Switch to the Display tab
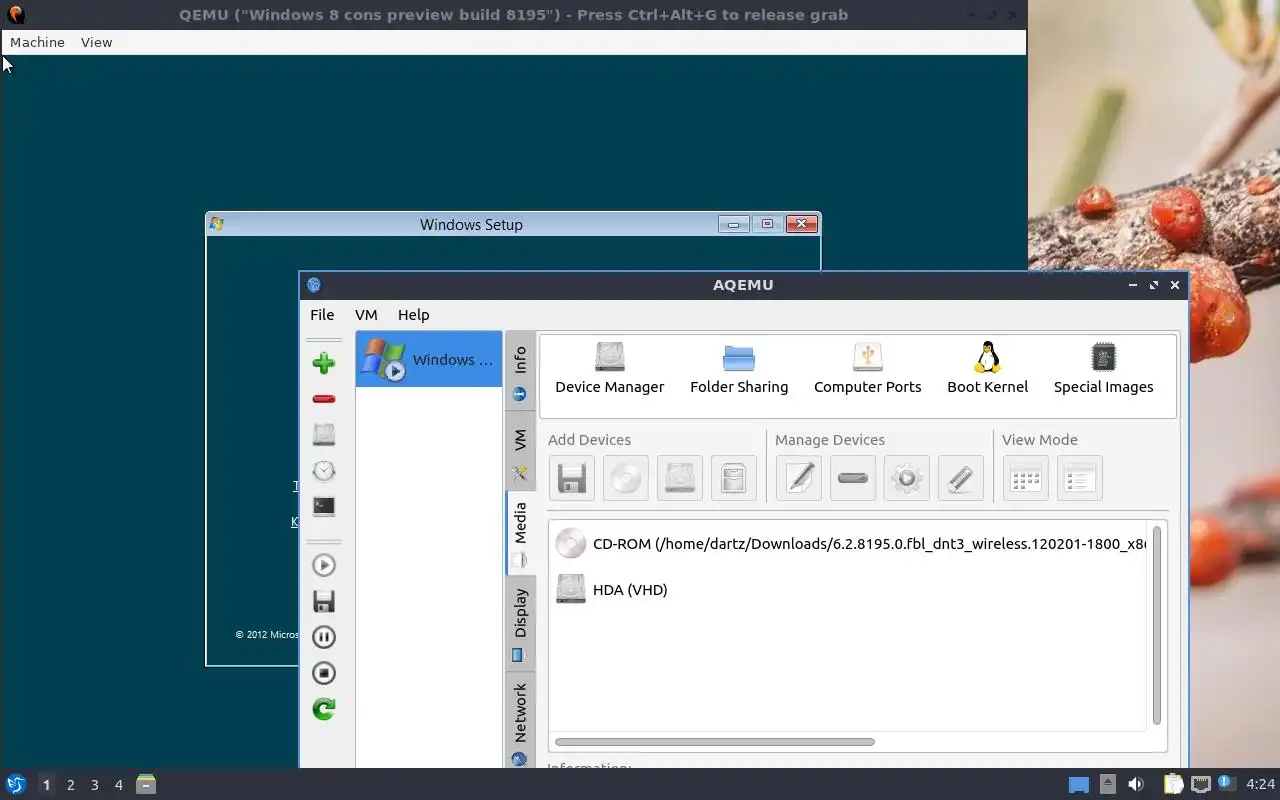Screen dimensions: 1280x800 (520, 623)
